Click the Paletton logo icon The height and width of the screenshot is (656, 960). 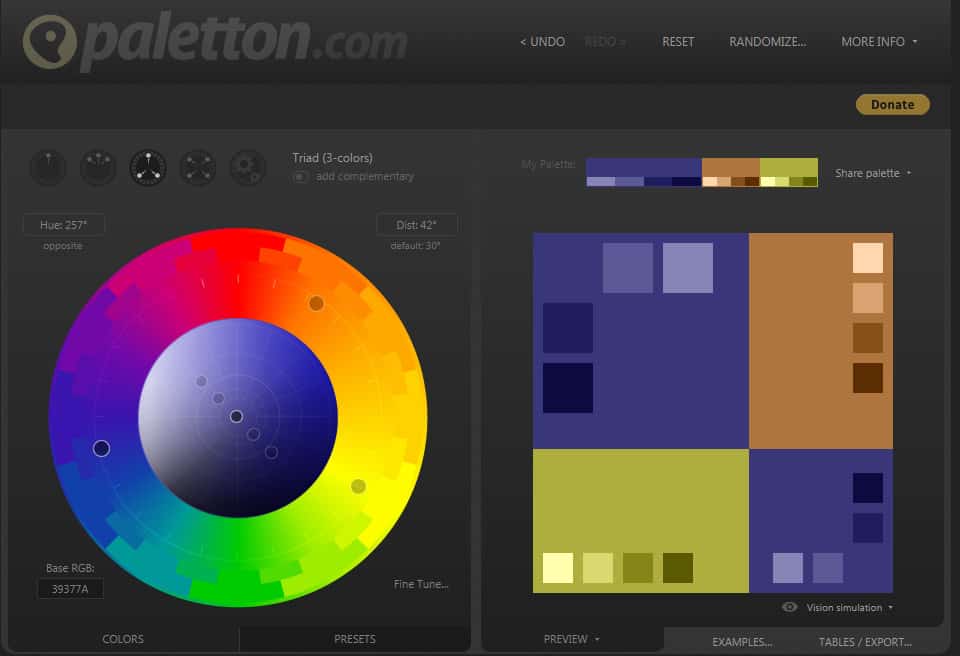point(47,43)
